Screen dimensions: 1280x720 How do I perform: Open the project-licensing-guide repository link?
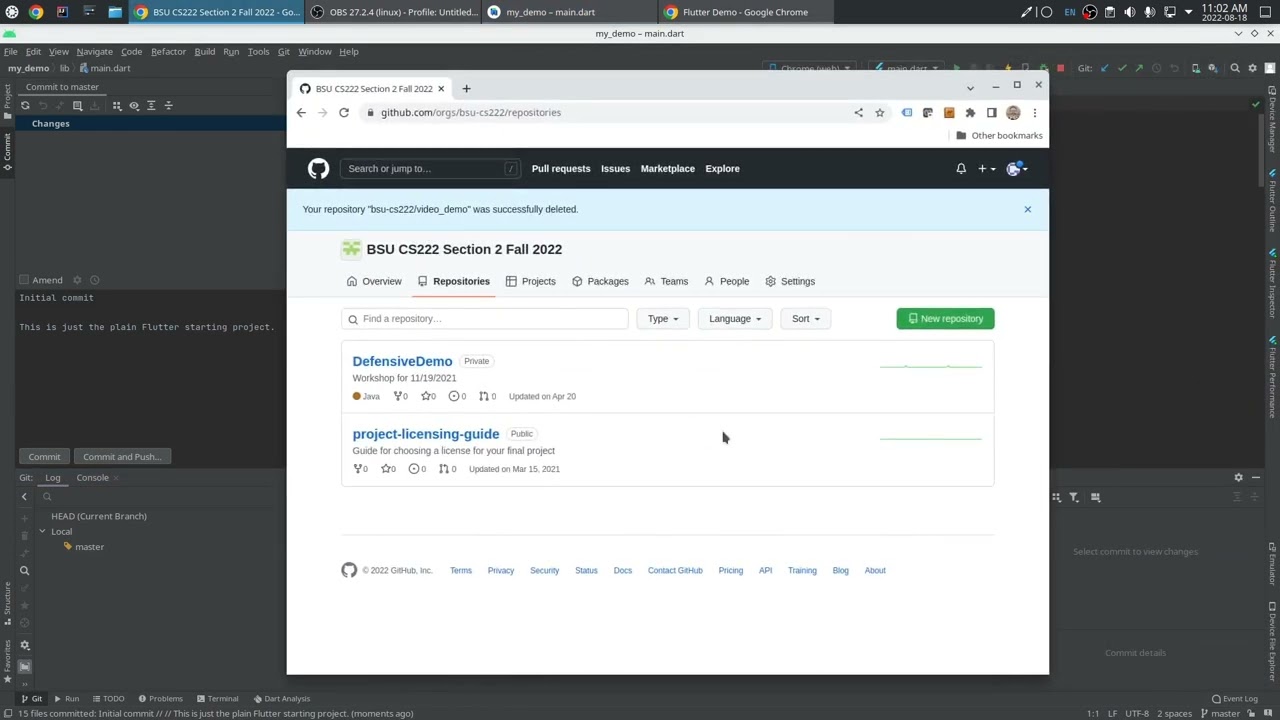[425, 434]
